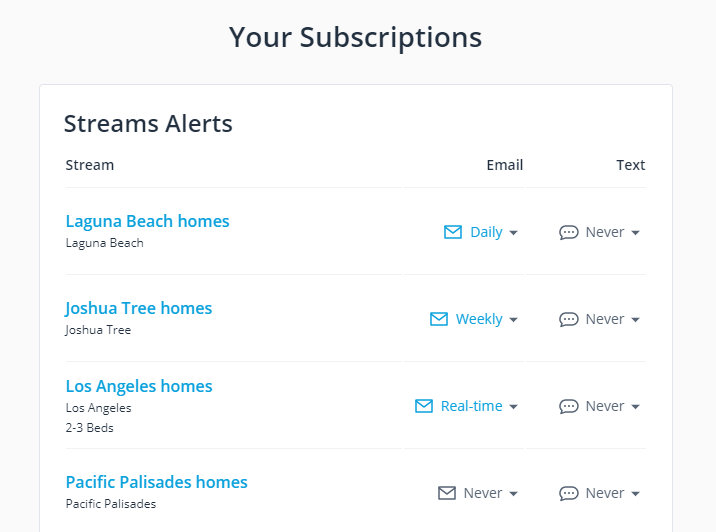The image size is (716, 532).
Task: Click the envelope icon for Joshua Tree homes
Action: pos(439,319)
